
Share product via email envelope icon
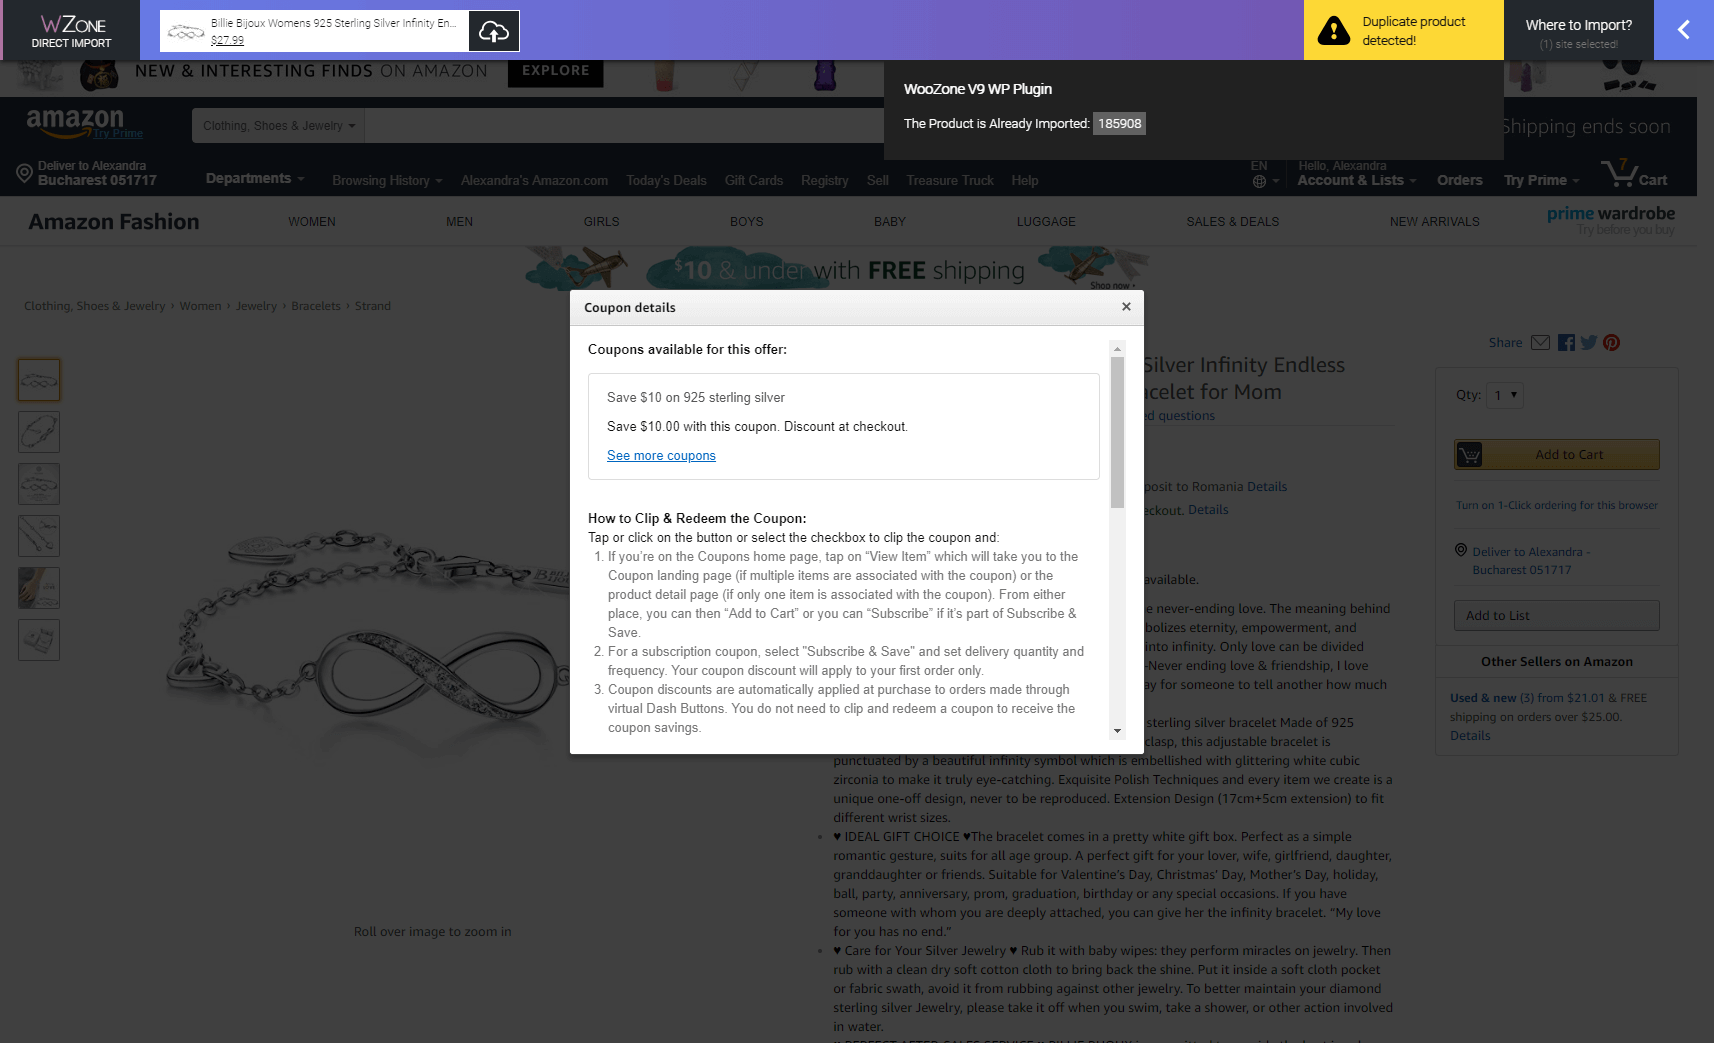1540,342
